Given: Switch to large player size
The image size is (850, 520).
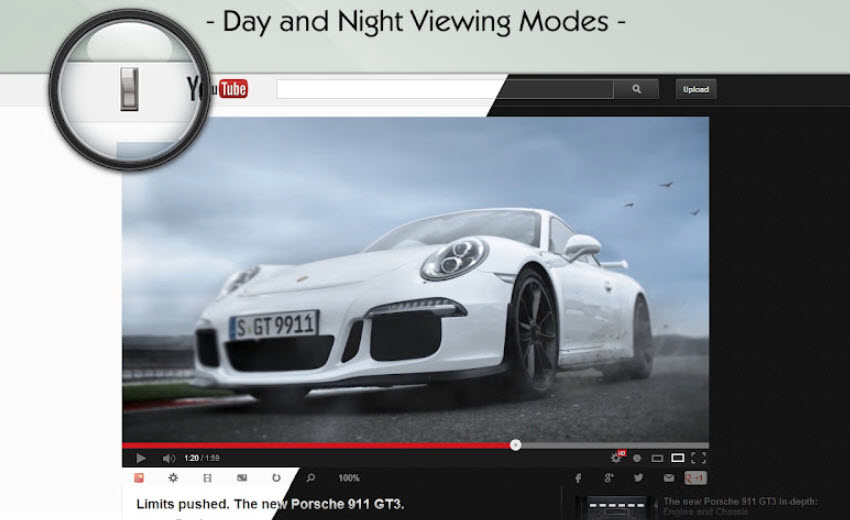Looking at the screenshot, I should pos(678,458).
